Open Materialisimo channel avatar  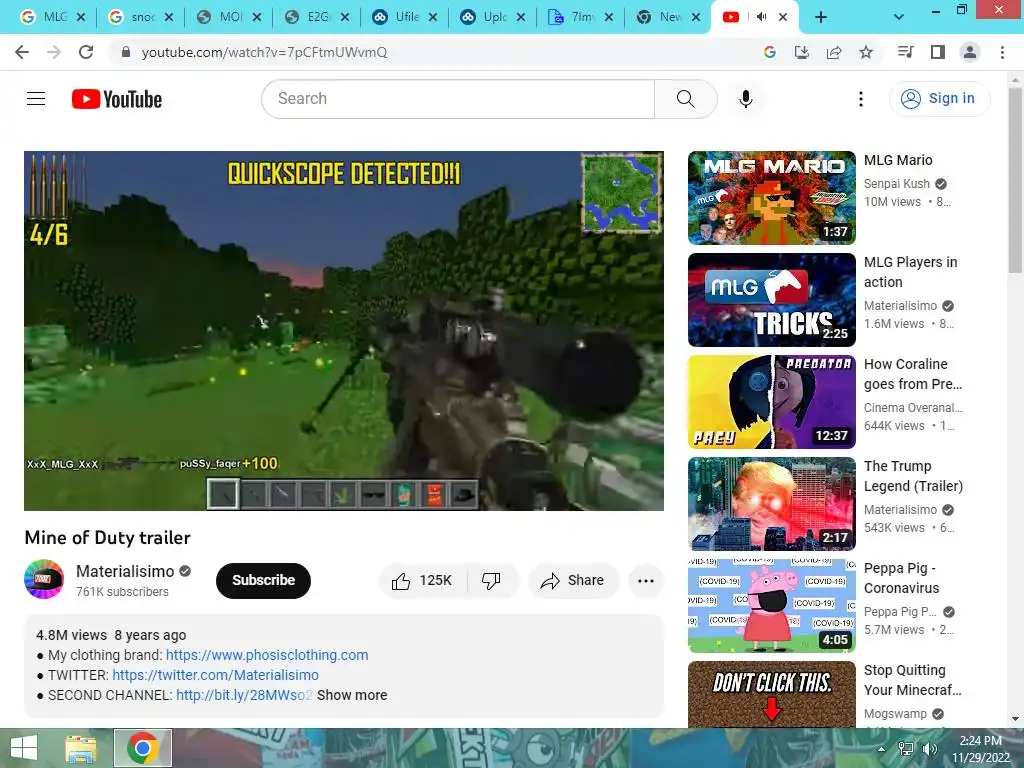pyautogui.click(x=44, y=579)
